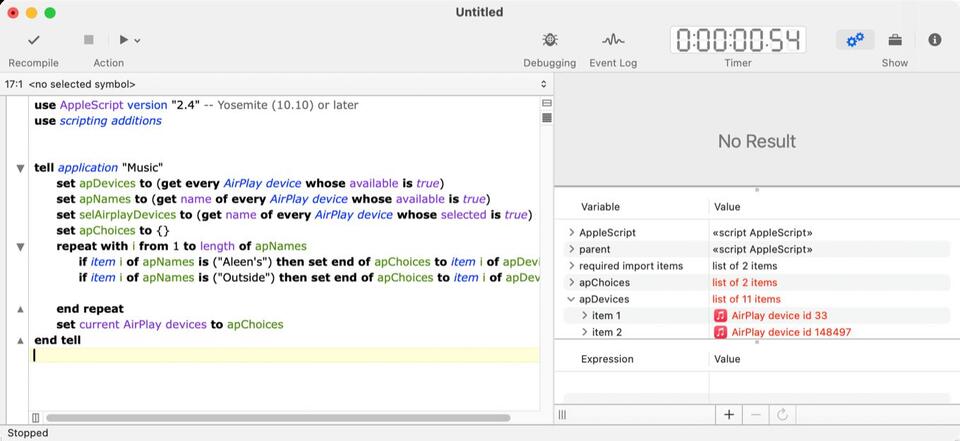Click the pane handle icon left of plus
The width and height of the screenshot is (960, 441).
[562, 415]
